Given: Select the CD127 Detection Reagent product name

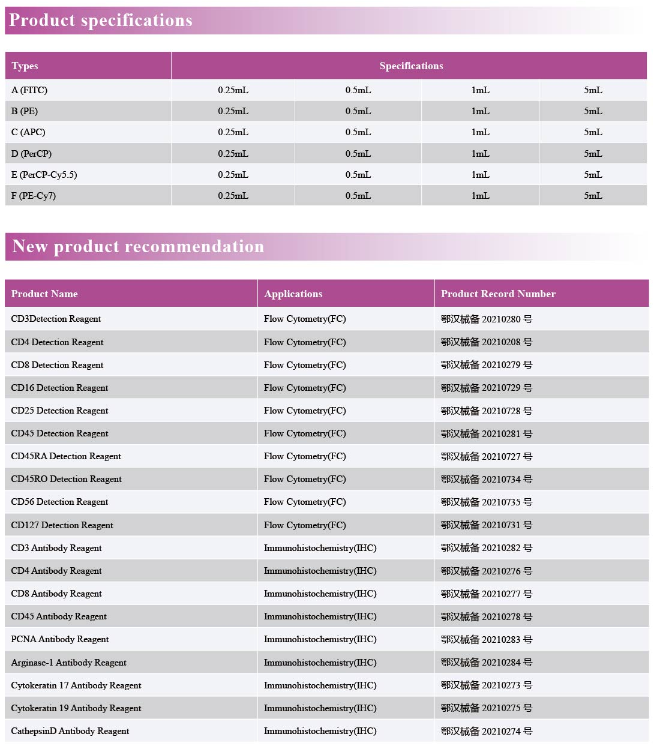Looking at the screenshot, I should [62, 525].
